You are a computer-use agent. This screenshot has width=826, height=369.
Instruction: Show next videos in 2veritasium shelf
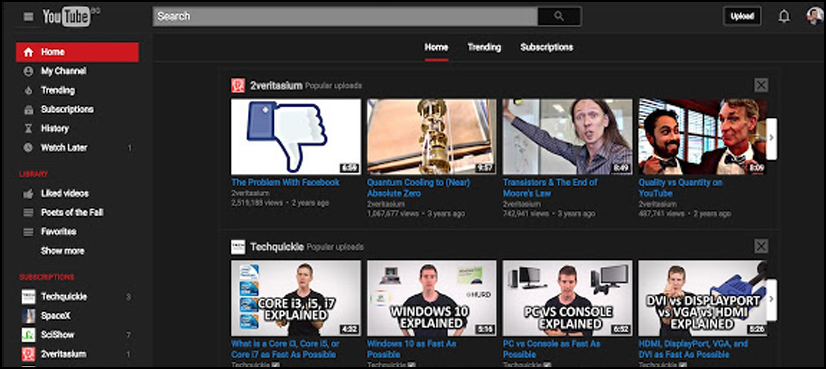tap(771, 138)
